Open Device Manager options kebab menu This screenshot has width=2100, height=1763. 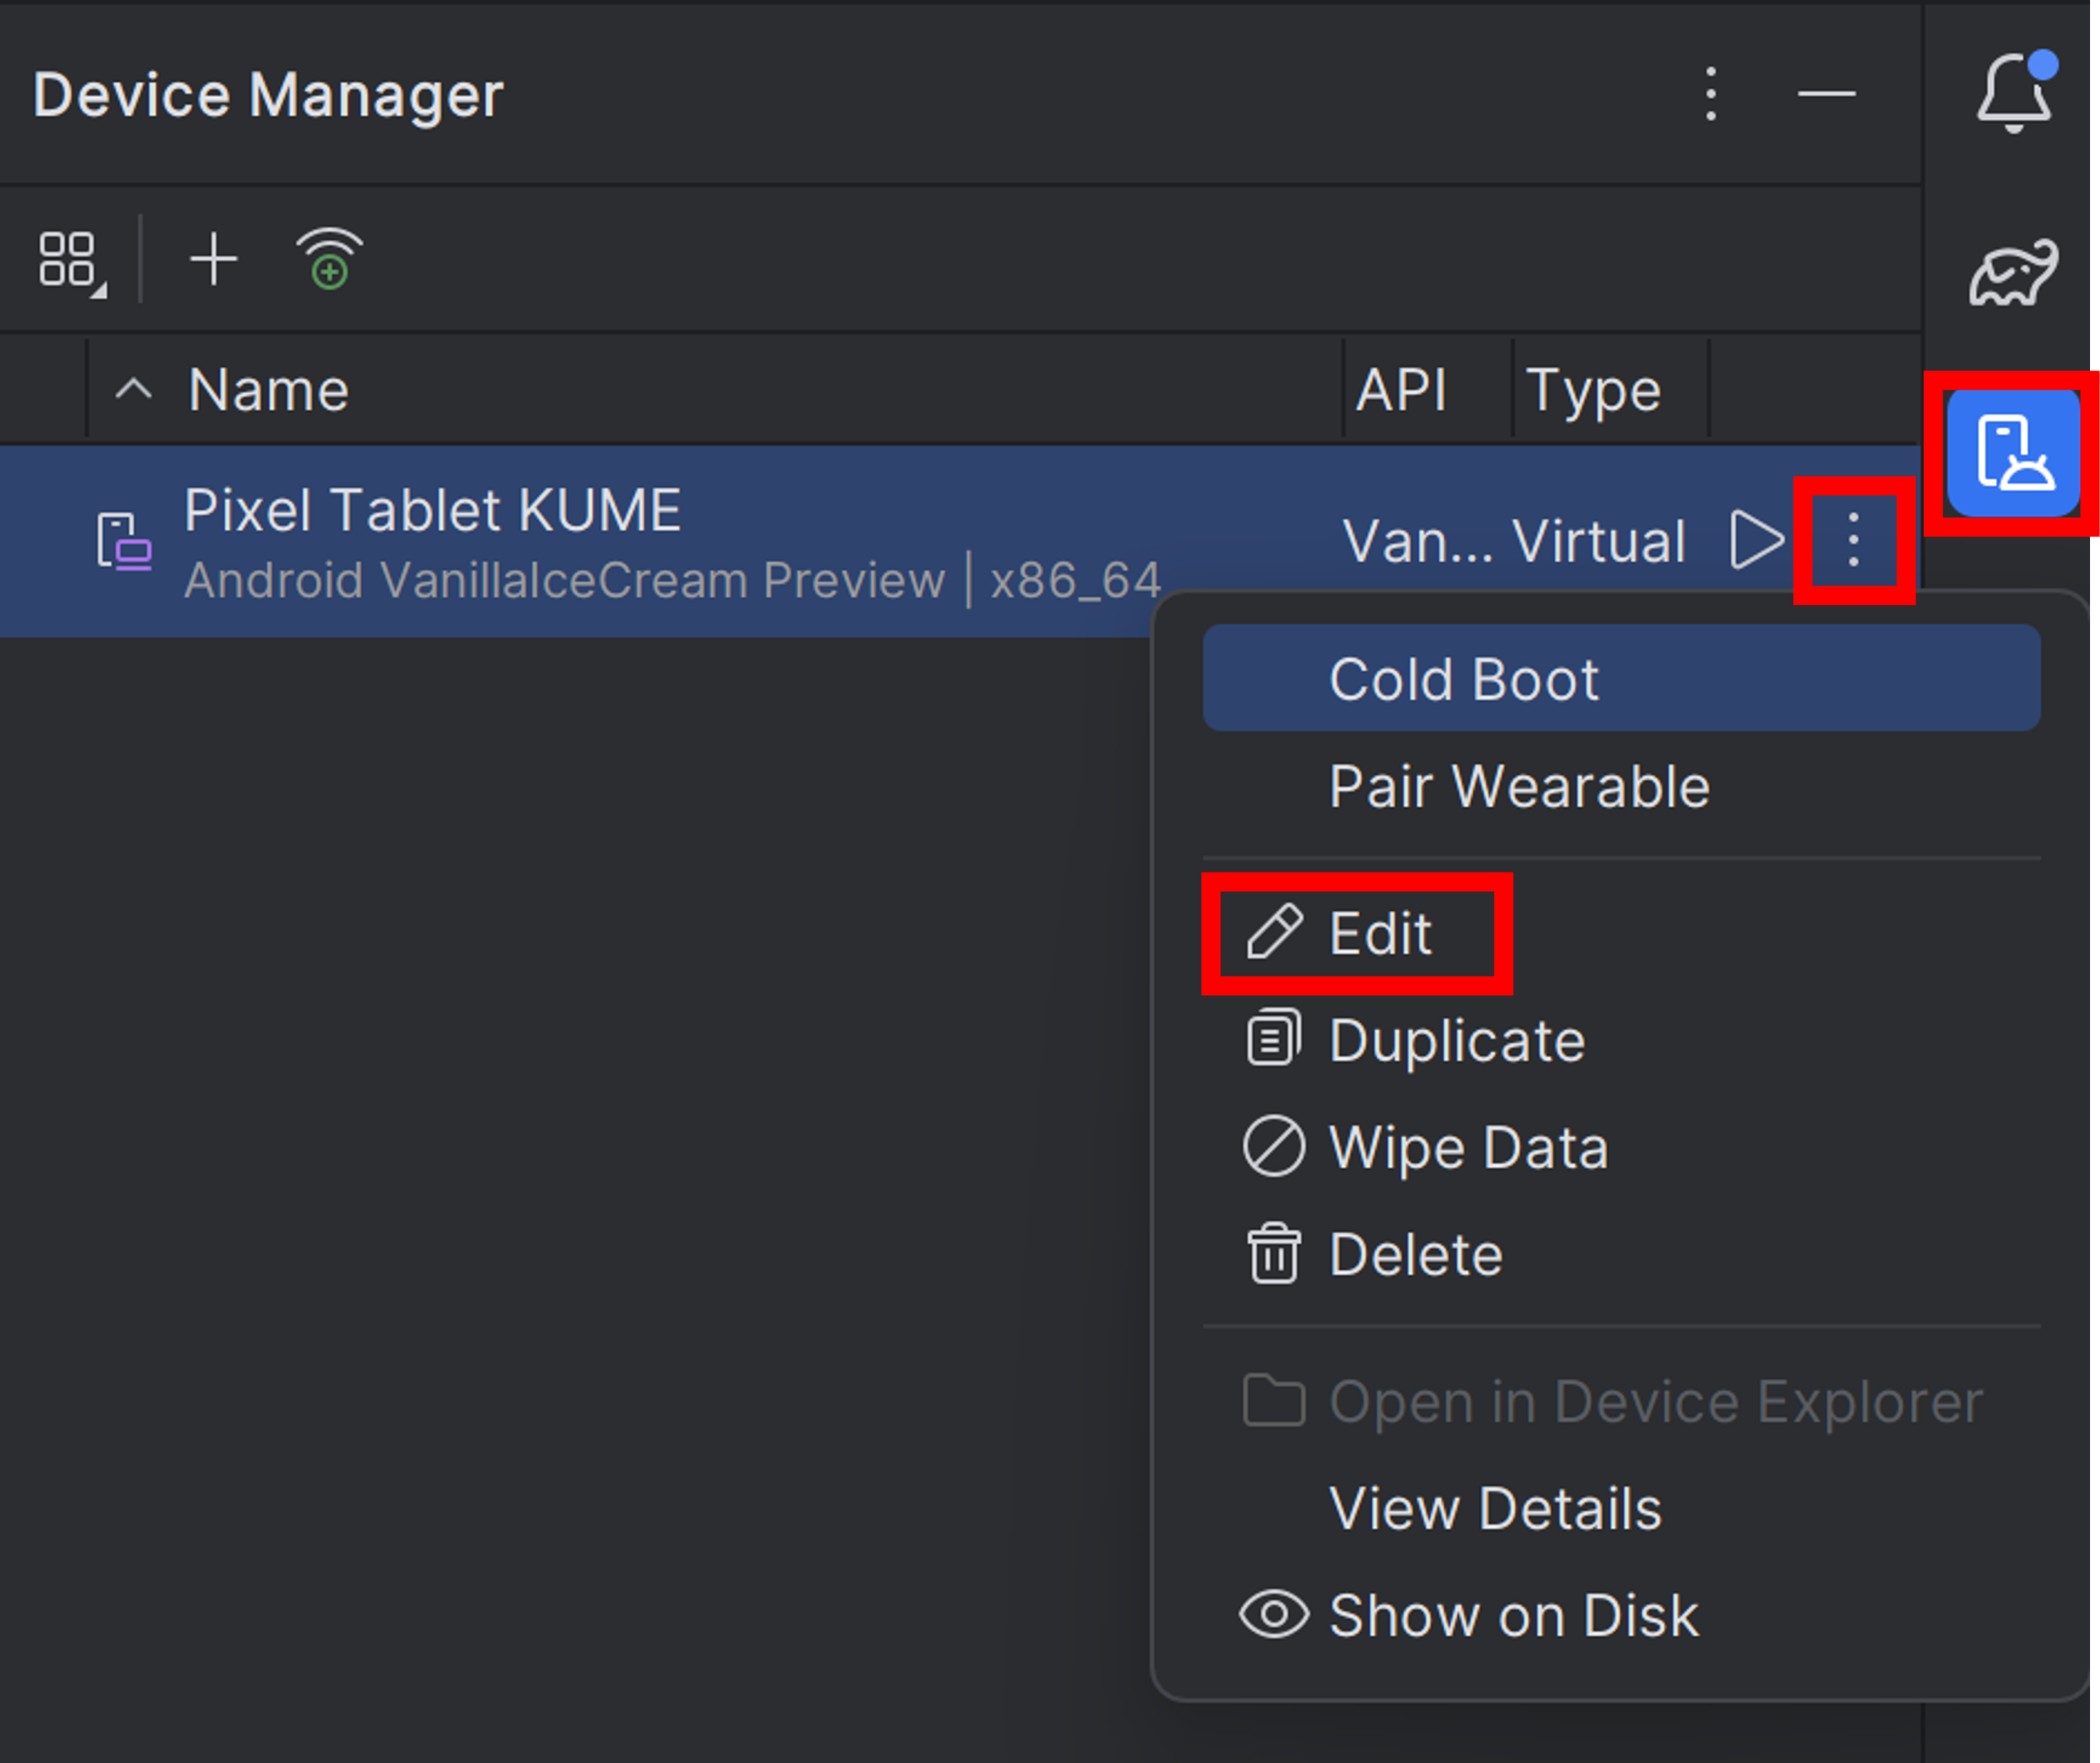point(1711,94)
